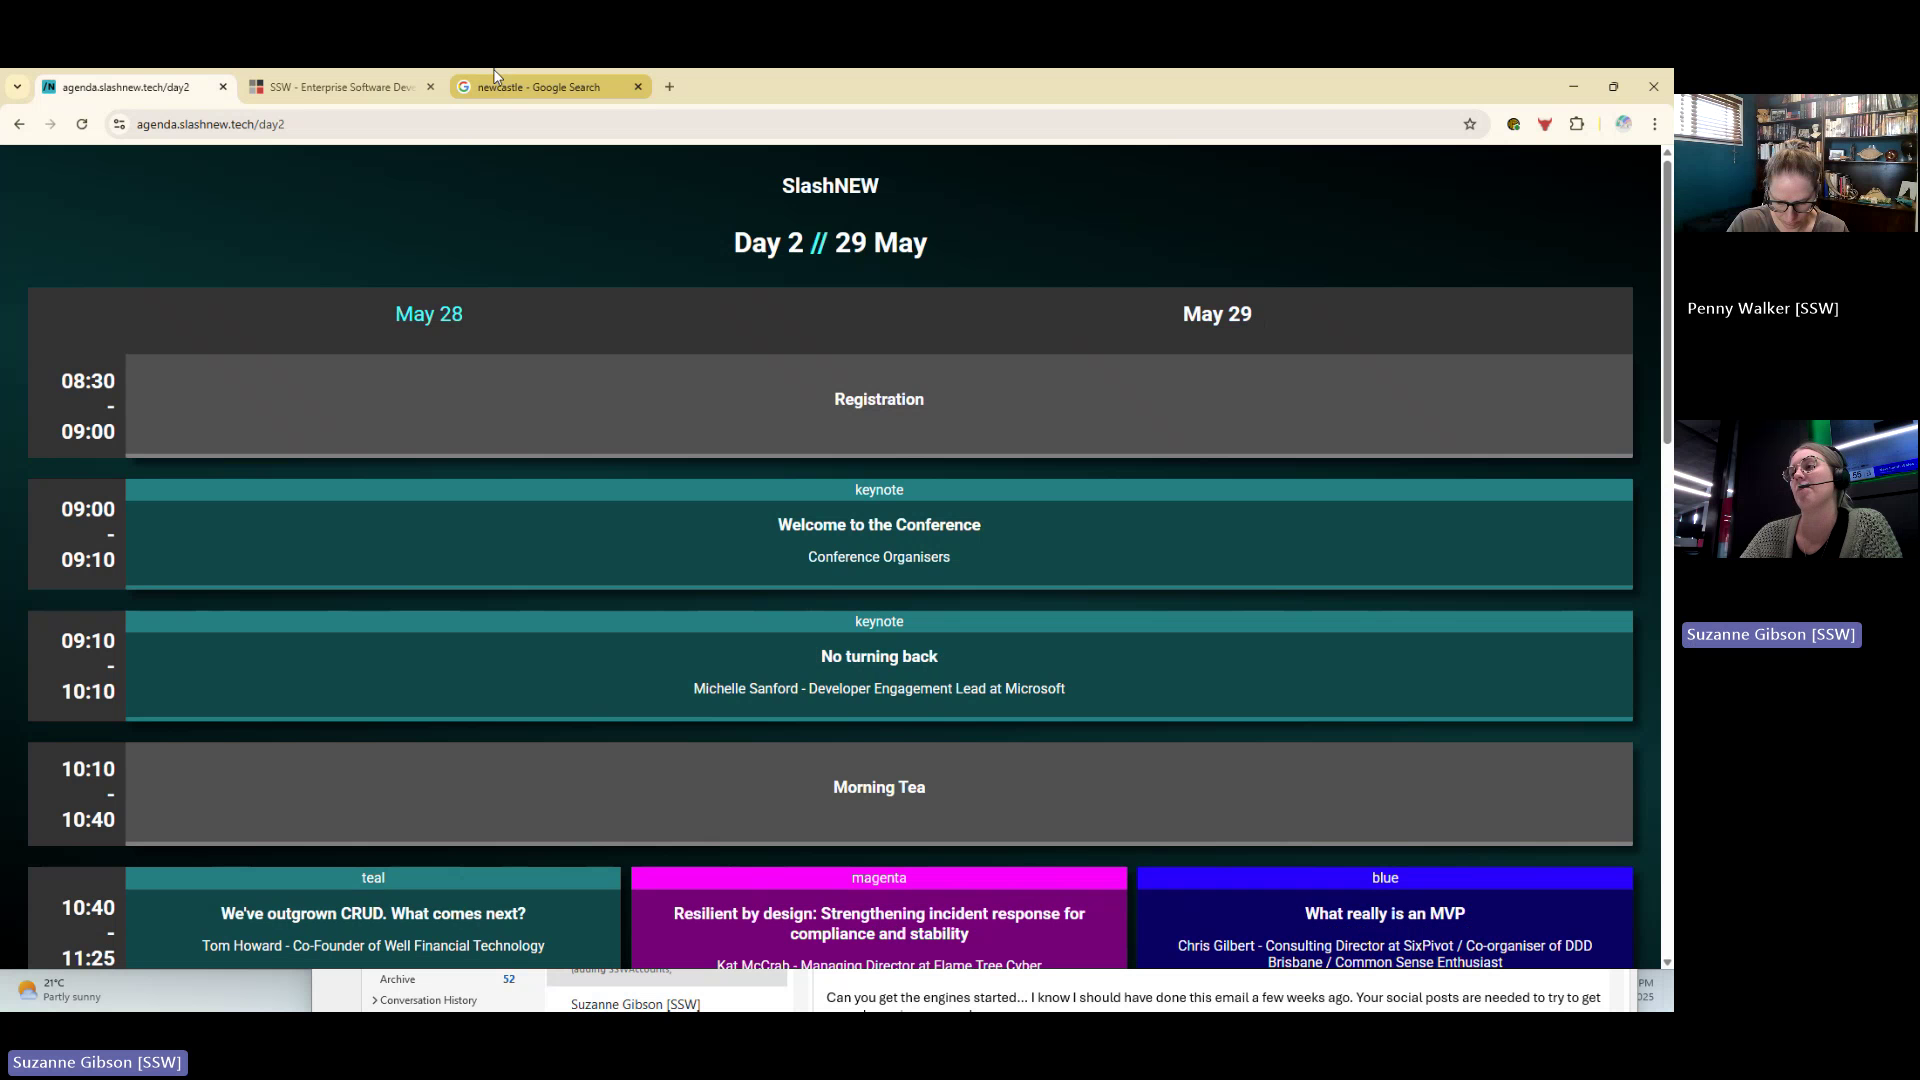This screenshot has width=1920, height=1080.
Task: Close the newcastle Google Search tab
Action: coord(638,87)
